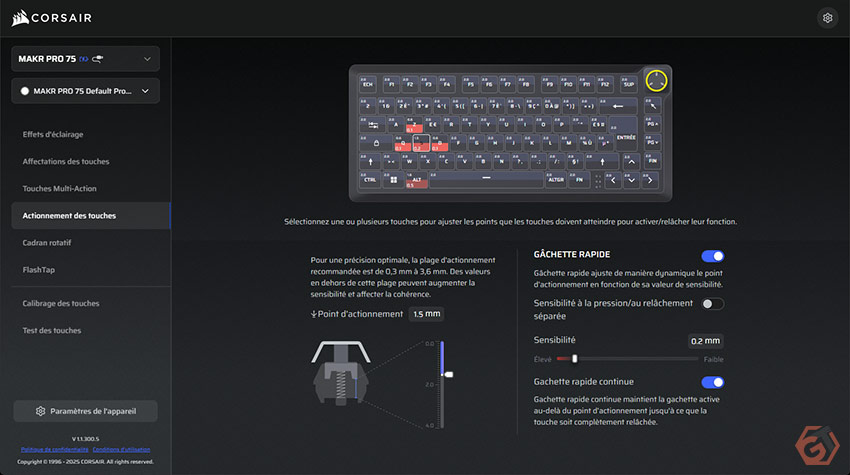Go to Touches Multi-Action
Viewport: 850px width, 475px height.
click(60, 188)
